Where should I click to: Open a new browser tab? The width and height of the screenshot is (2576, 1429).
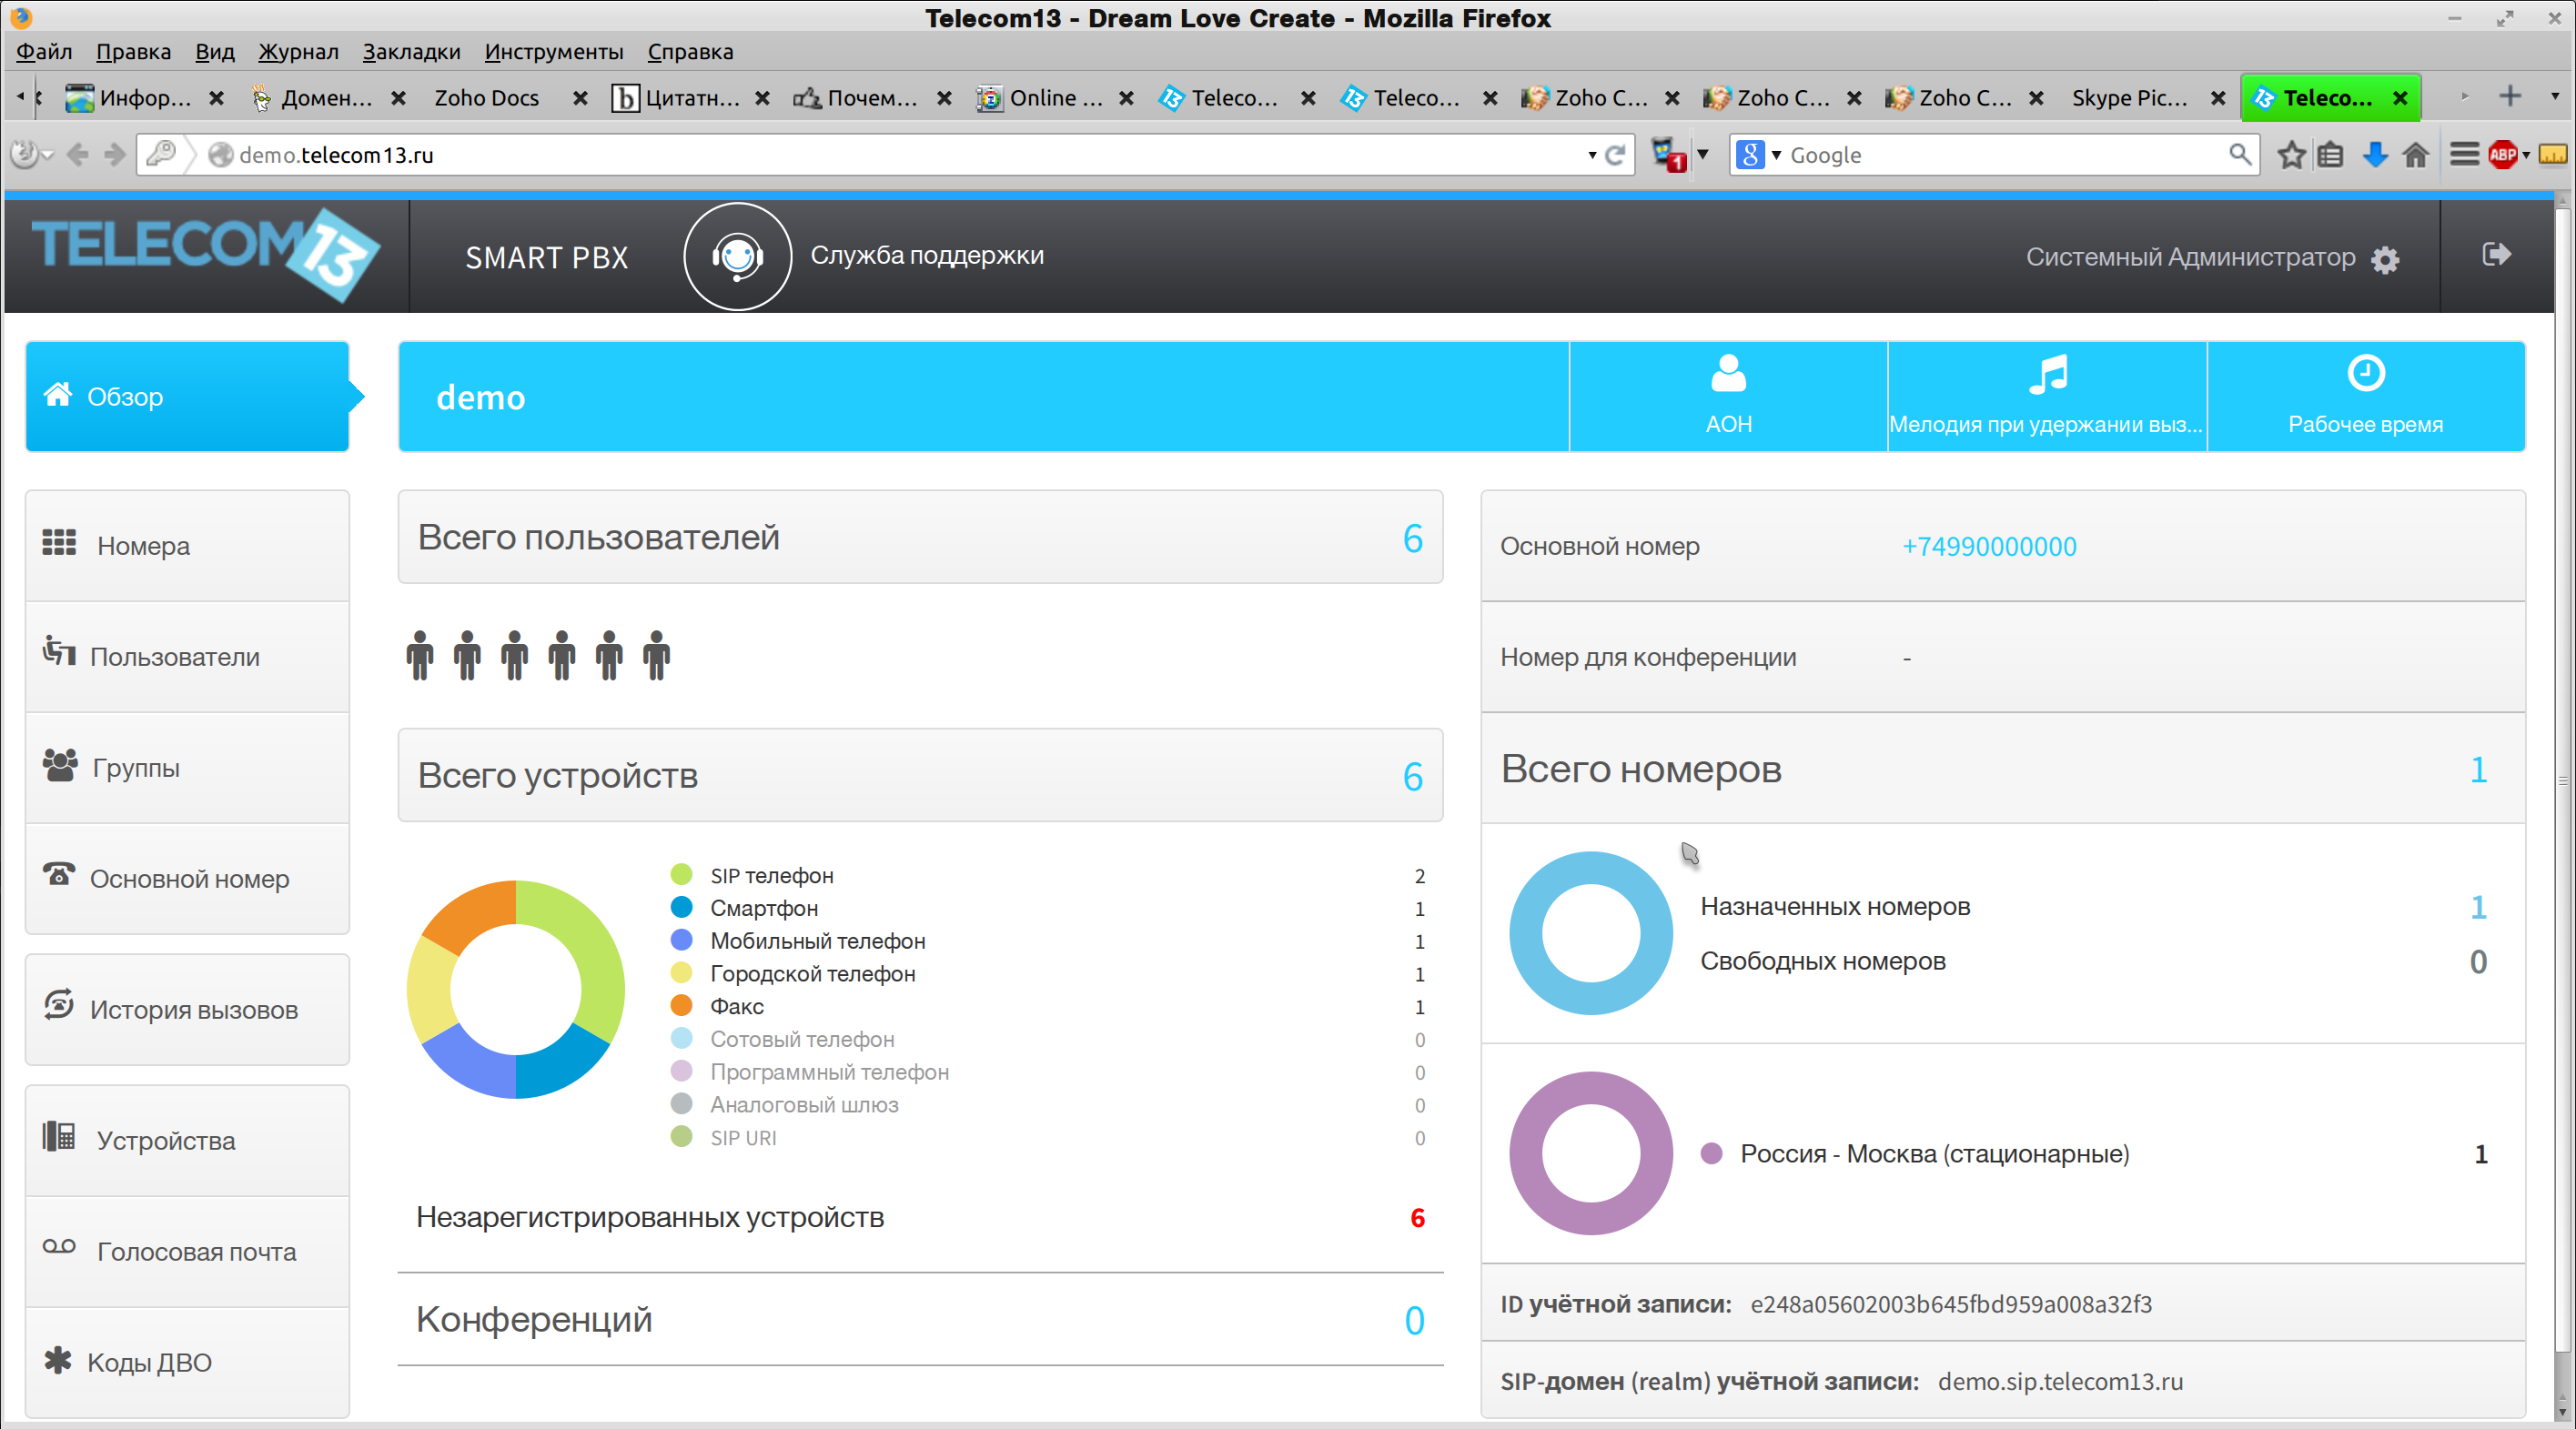pos(2509,96)
